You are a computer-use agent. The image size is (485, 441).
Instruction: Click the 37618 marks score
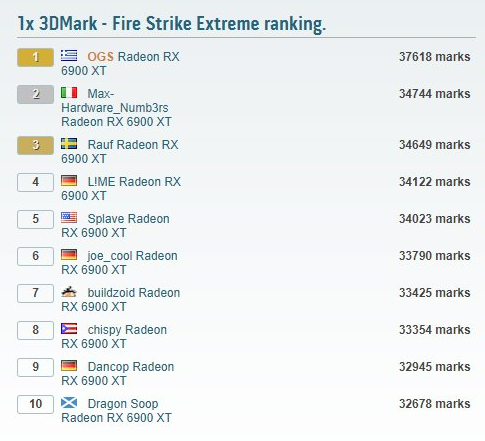[435, 57]
